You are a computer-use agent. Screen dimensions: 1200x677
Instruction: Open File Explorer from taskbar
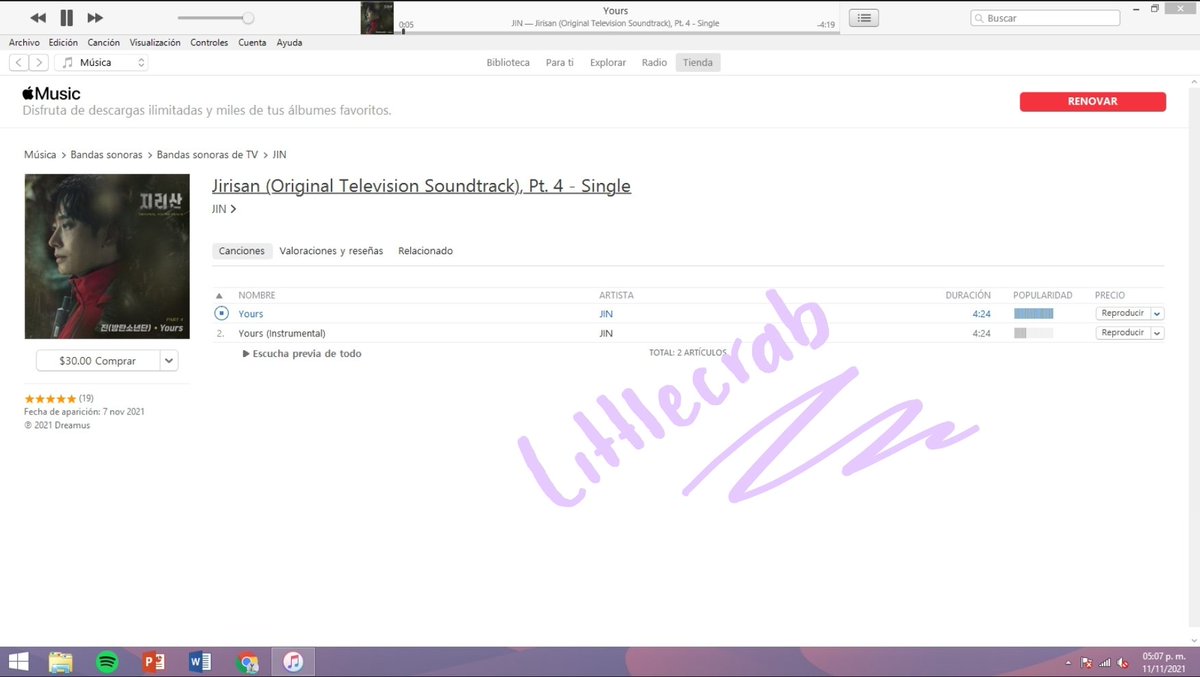click(61, 662)
